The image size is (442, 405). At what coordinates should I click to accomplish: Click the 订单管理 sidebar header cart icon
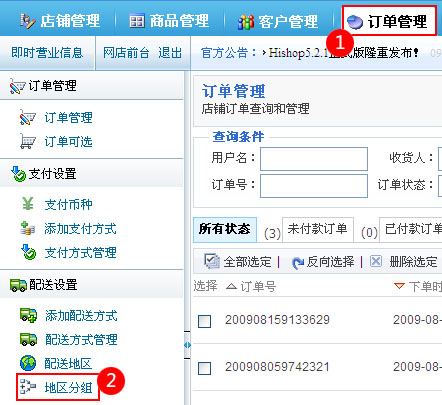[18, 86]
